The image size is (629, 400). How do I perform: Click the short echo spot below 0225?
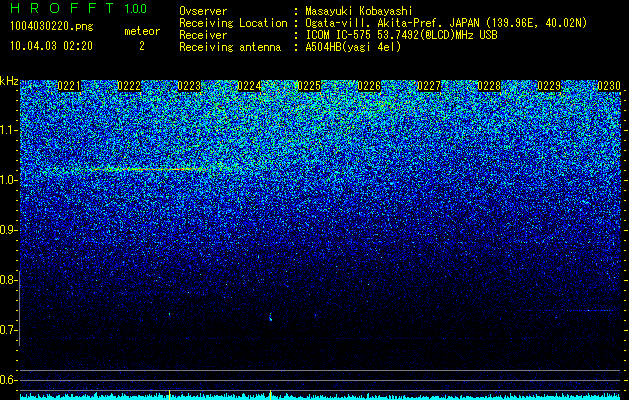270,317
